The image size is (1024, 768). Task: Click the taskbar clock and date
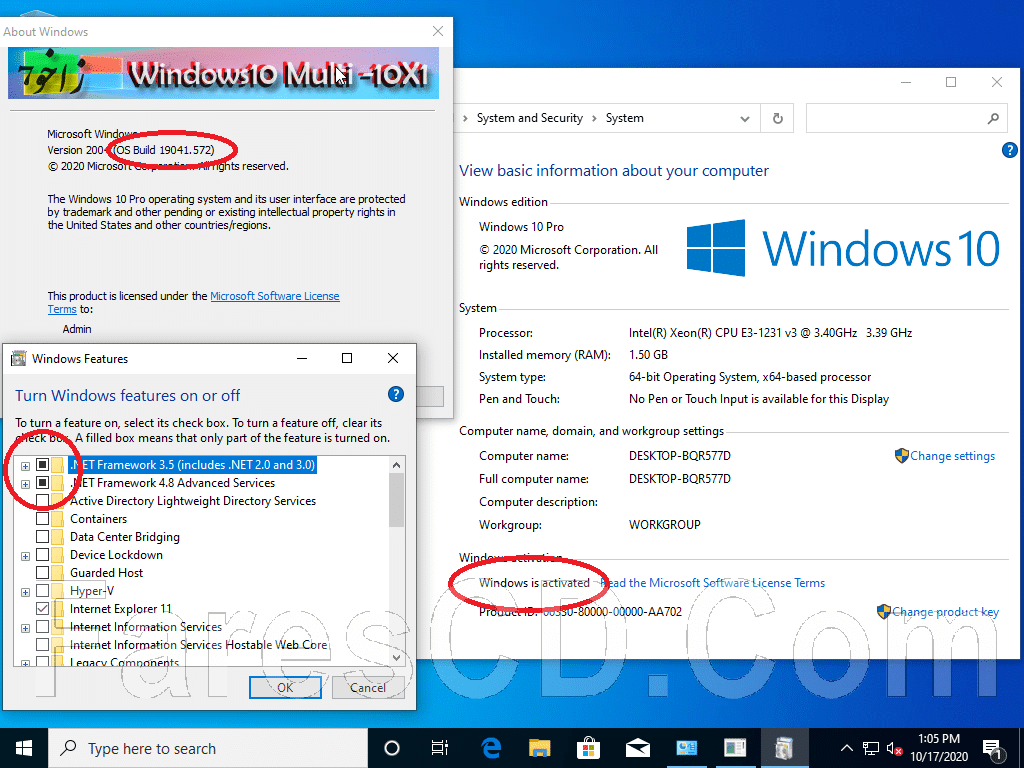938,748
